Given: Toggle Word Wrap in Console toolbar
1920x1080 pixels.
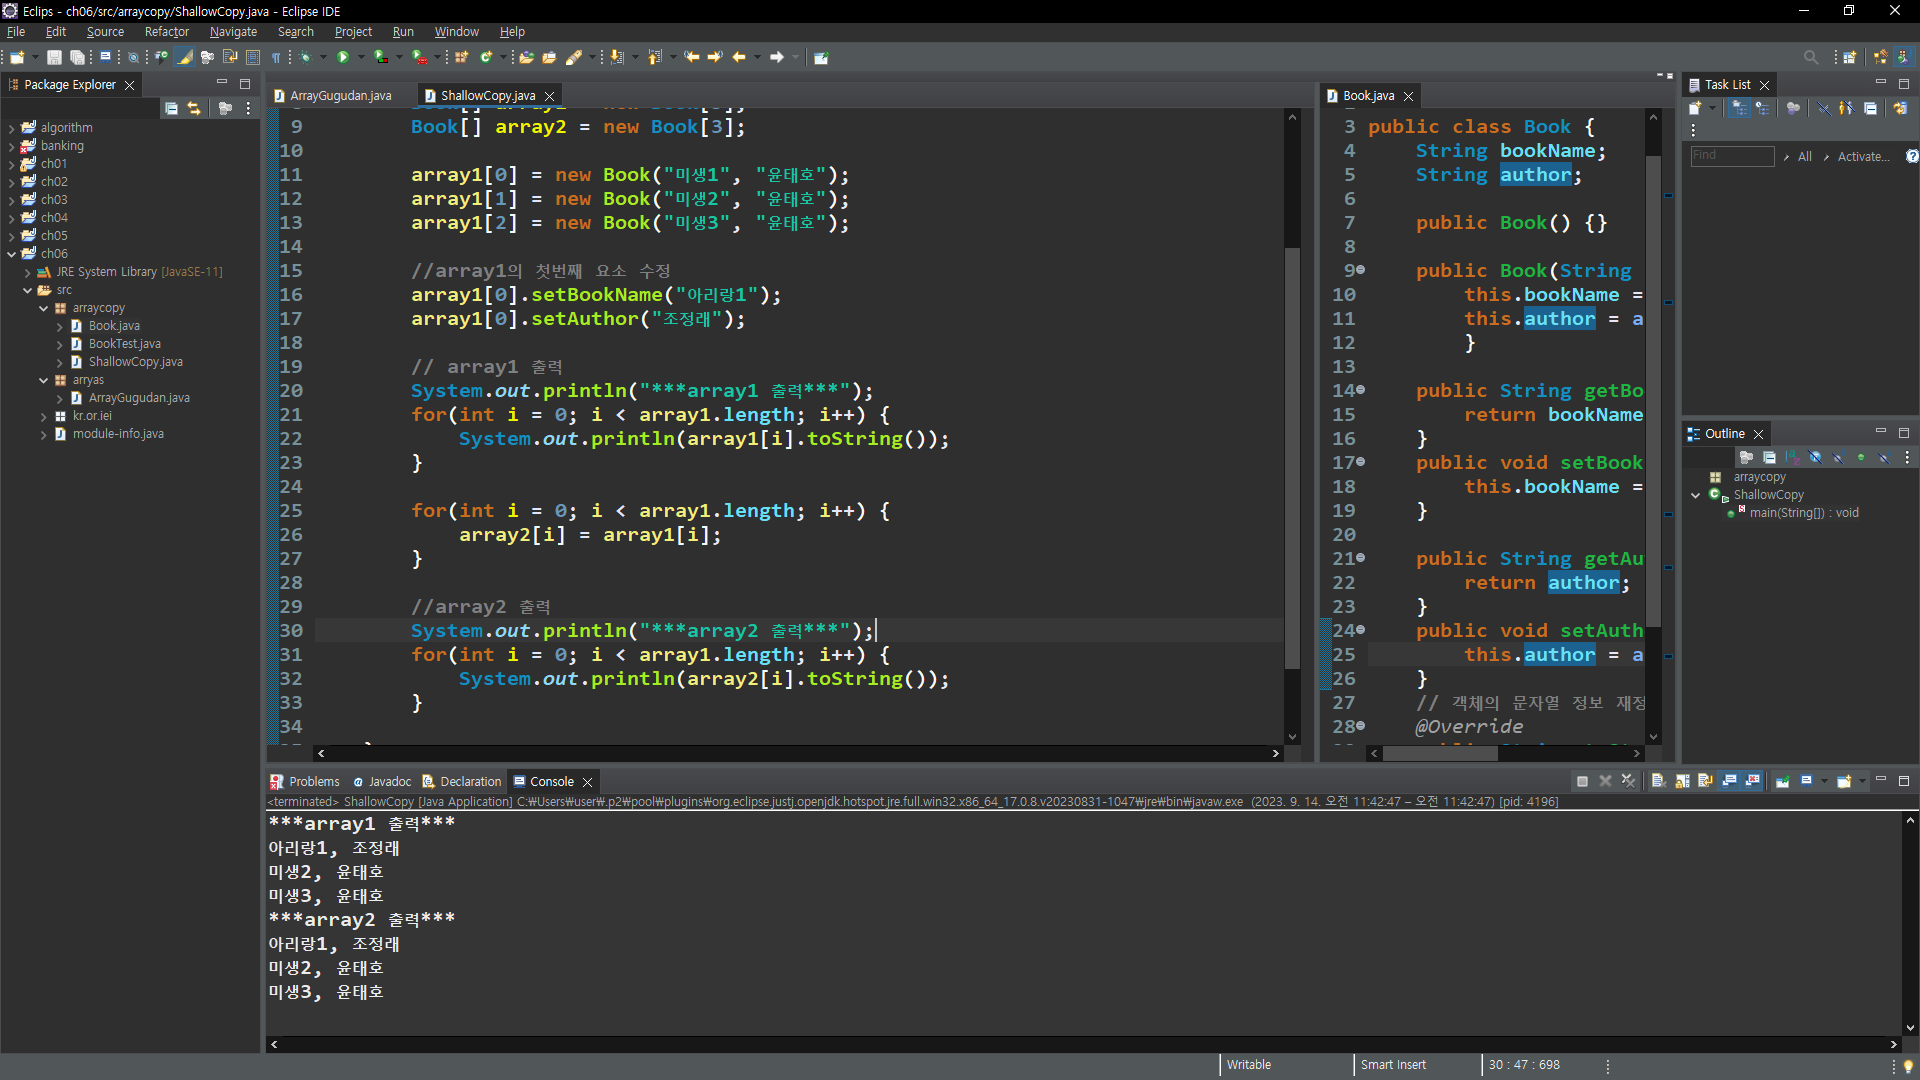Looking at the screenshot, I should (1705, 781).
